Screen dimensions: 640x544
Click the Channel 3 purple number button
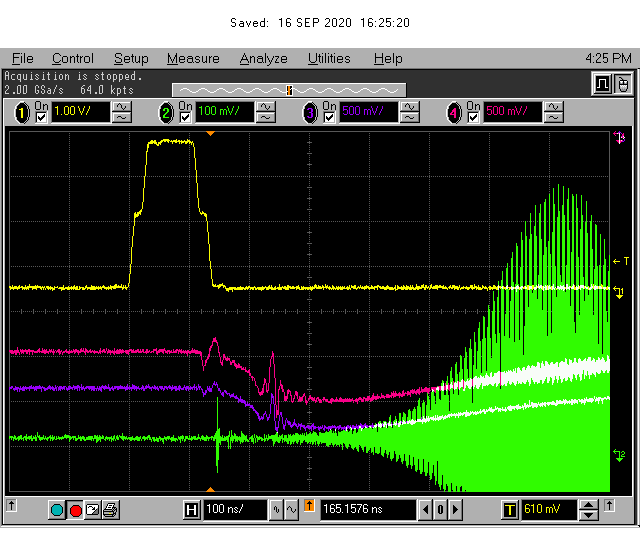(310, 113)
